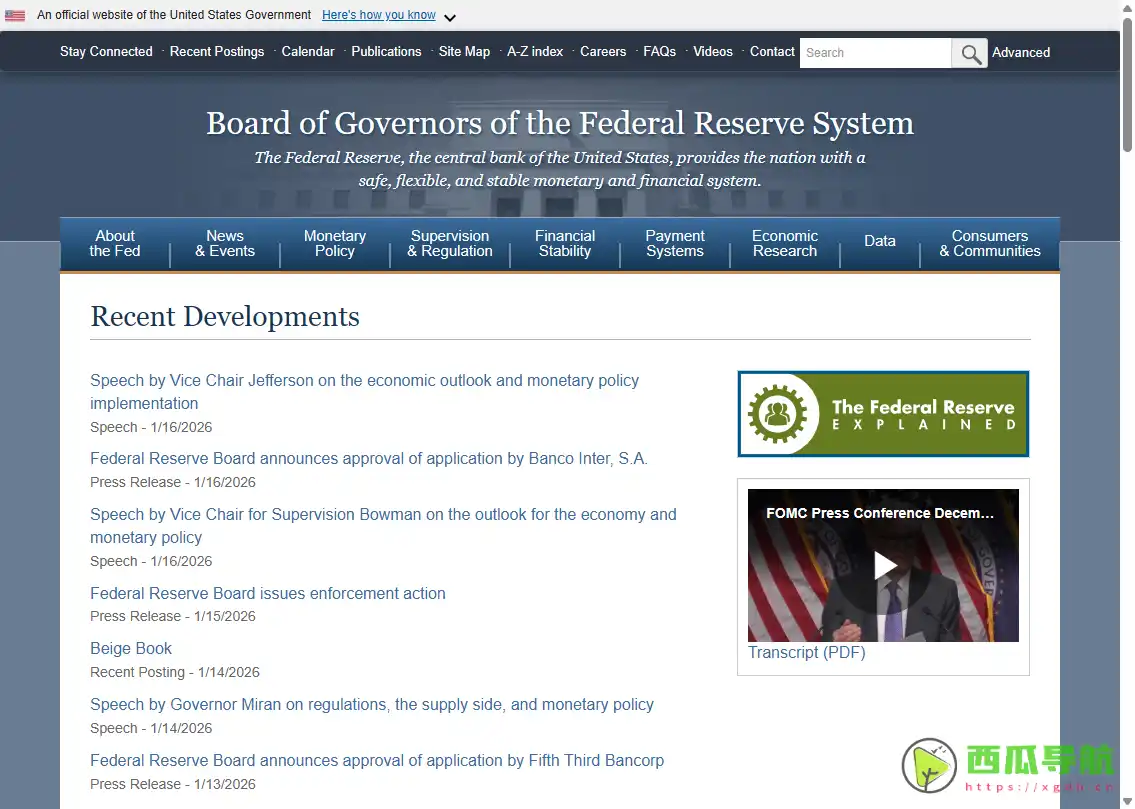Viewport: 1135px width, 809px height.
Task: Open the Transcript (PDF) link
Action: tap(807, 653)
